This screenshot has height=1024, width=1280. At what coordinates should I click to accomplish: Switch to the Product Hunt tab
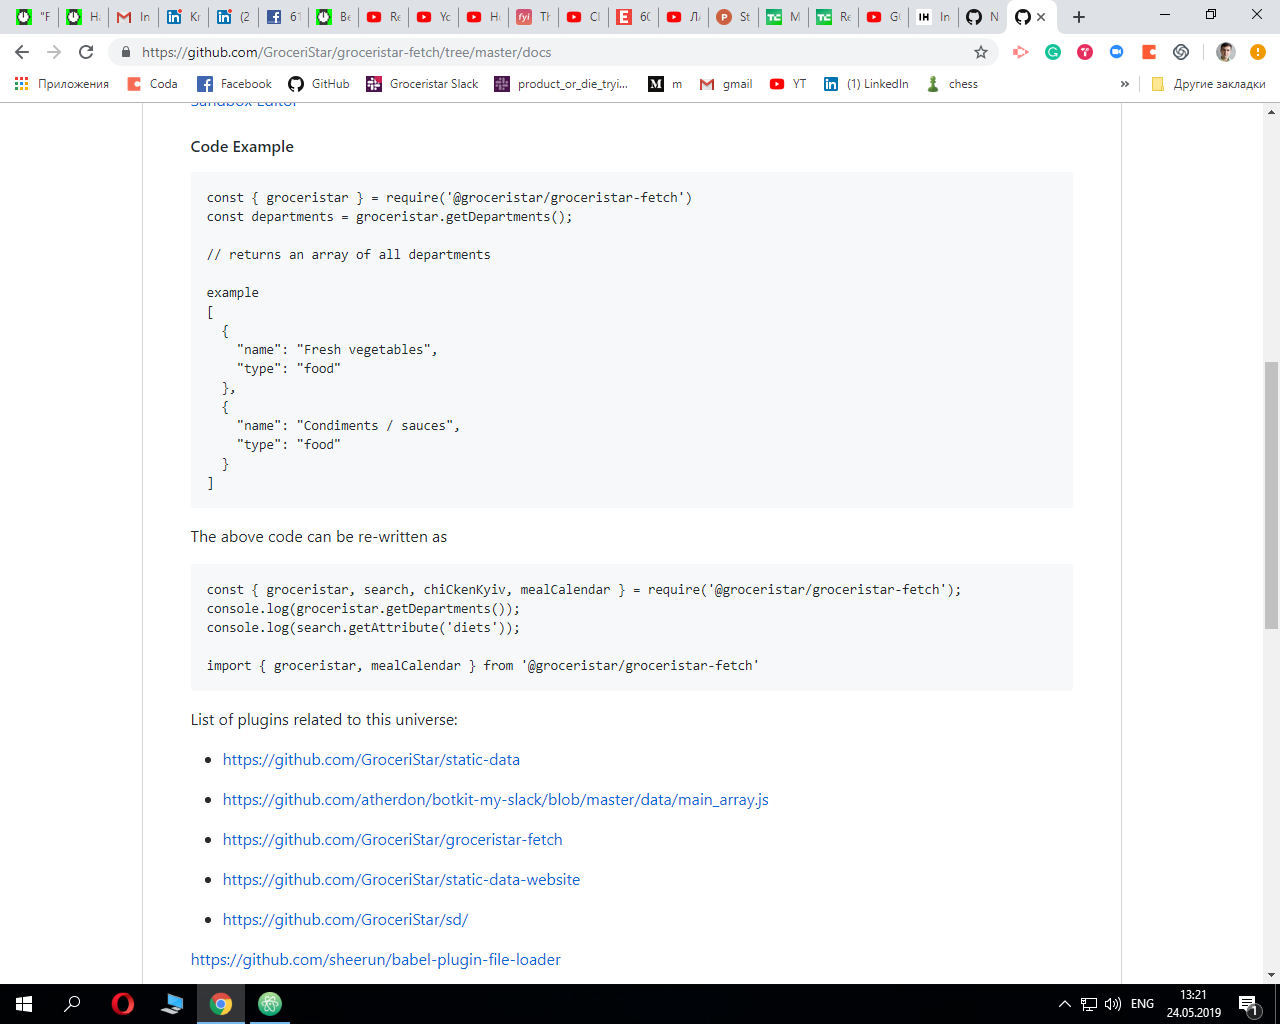(733, 17)
